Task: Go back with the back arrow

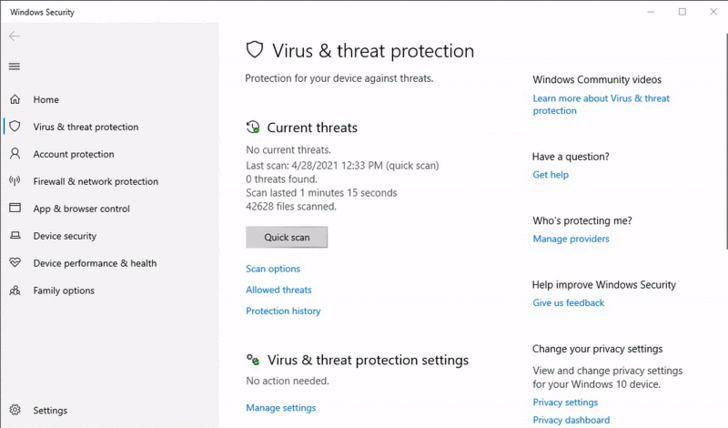Action: point(14,36)
